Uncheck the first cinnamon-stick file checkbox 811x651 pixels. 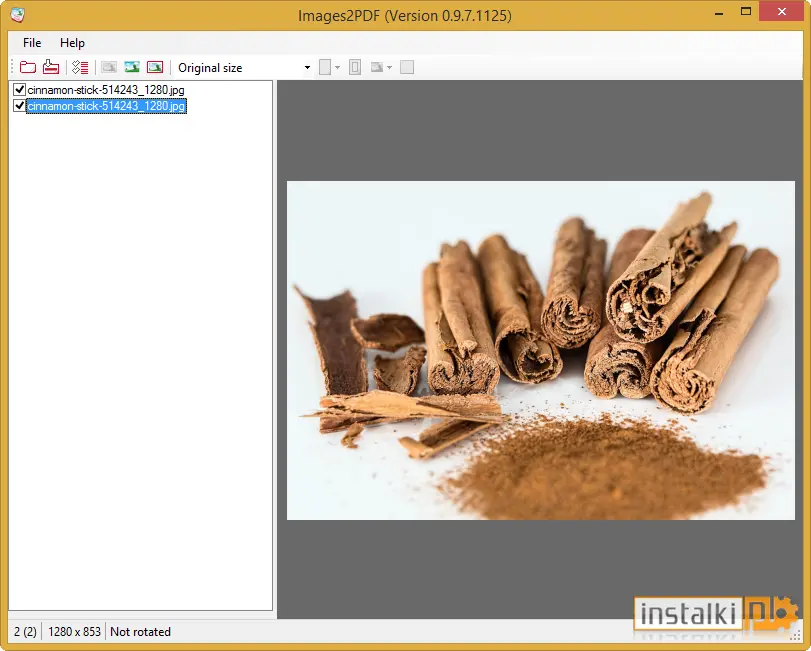coord(20,89)
